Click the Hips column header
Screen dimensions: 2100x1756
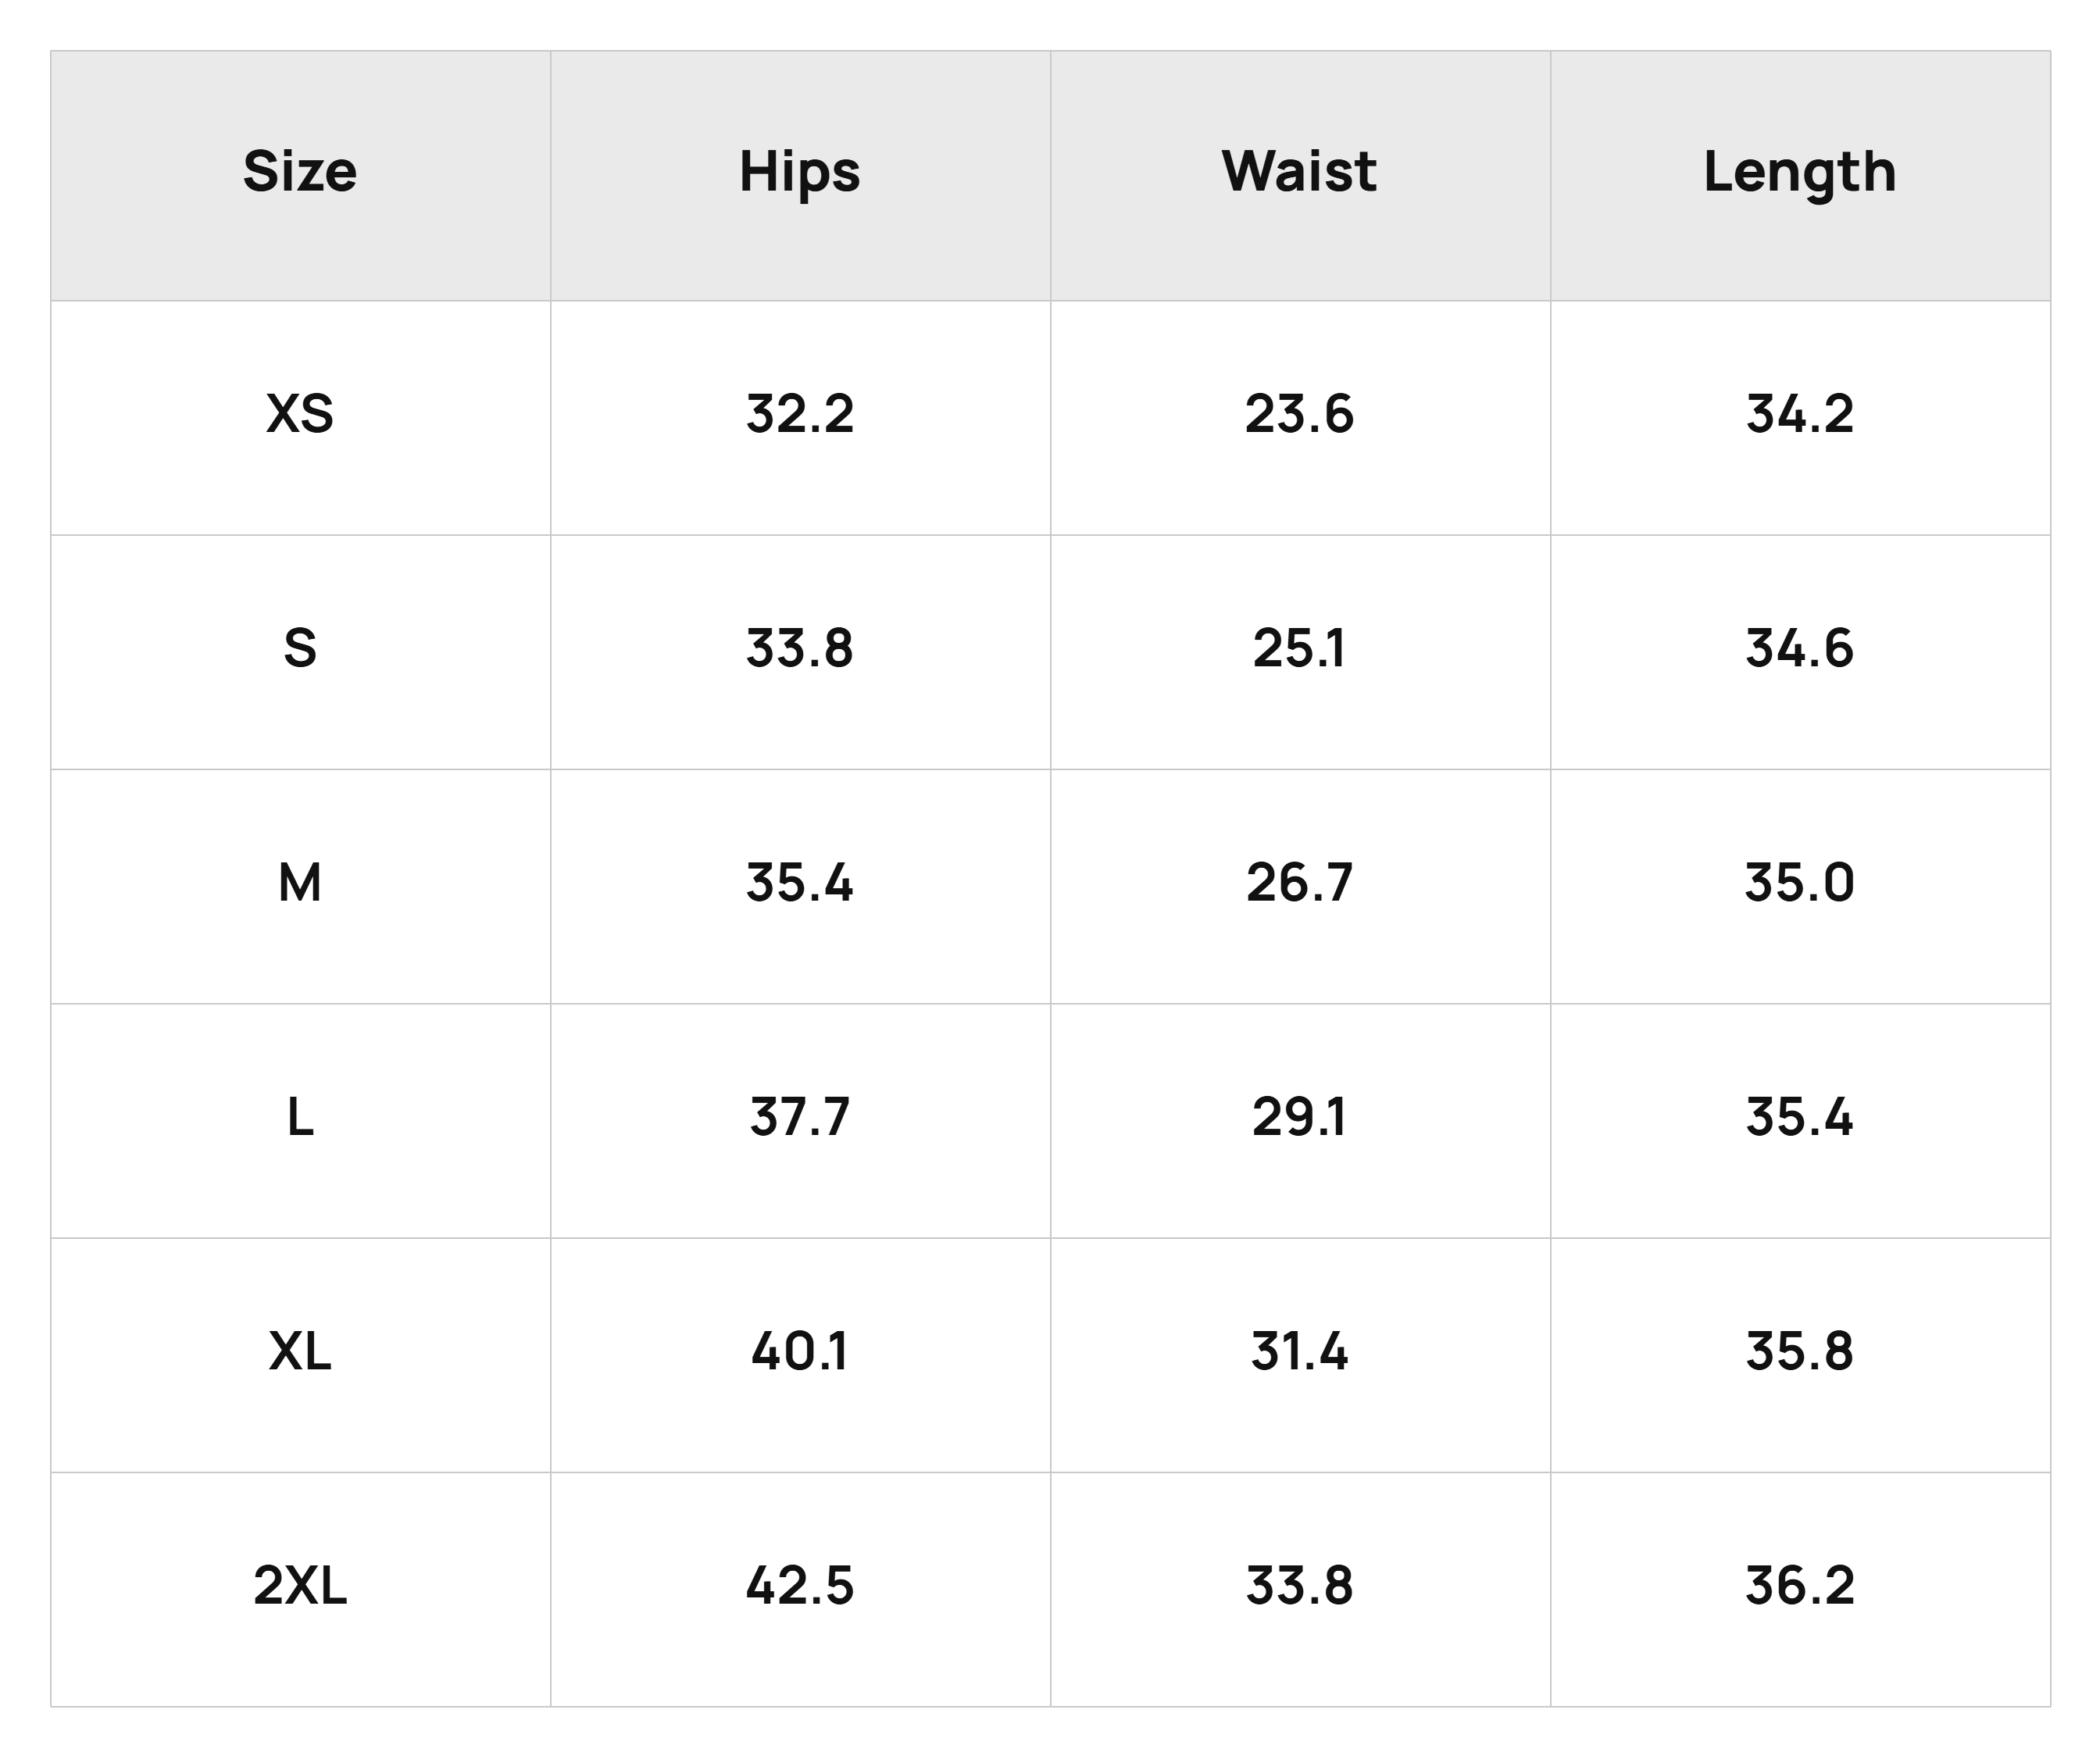(x=800, y=173)
